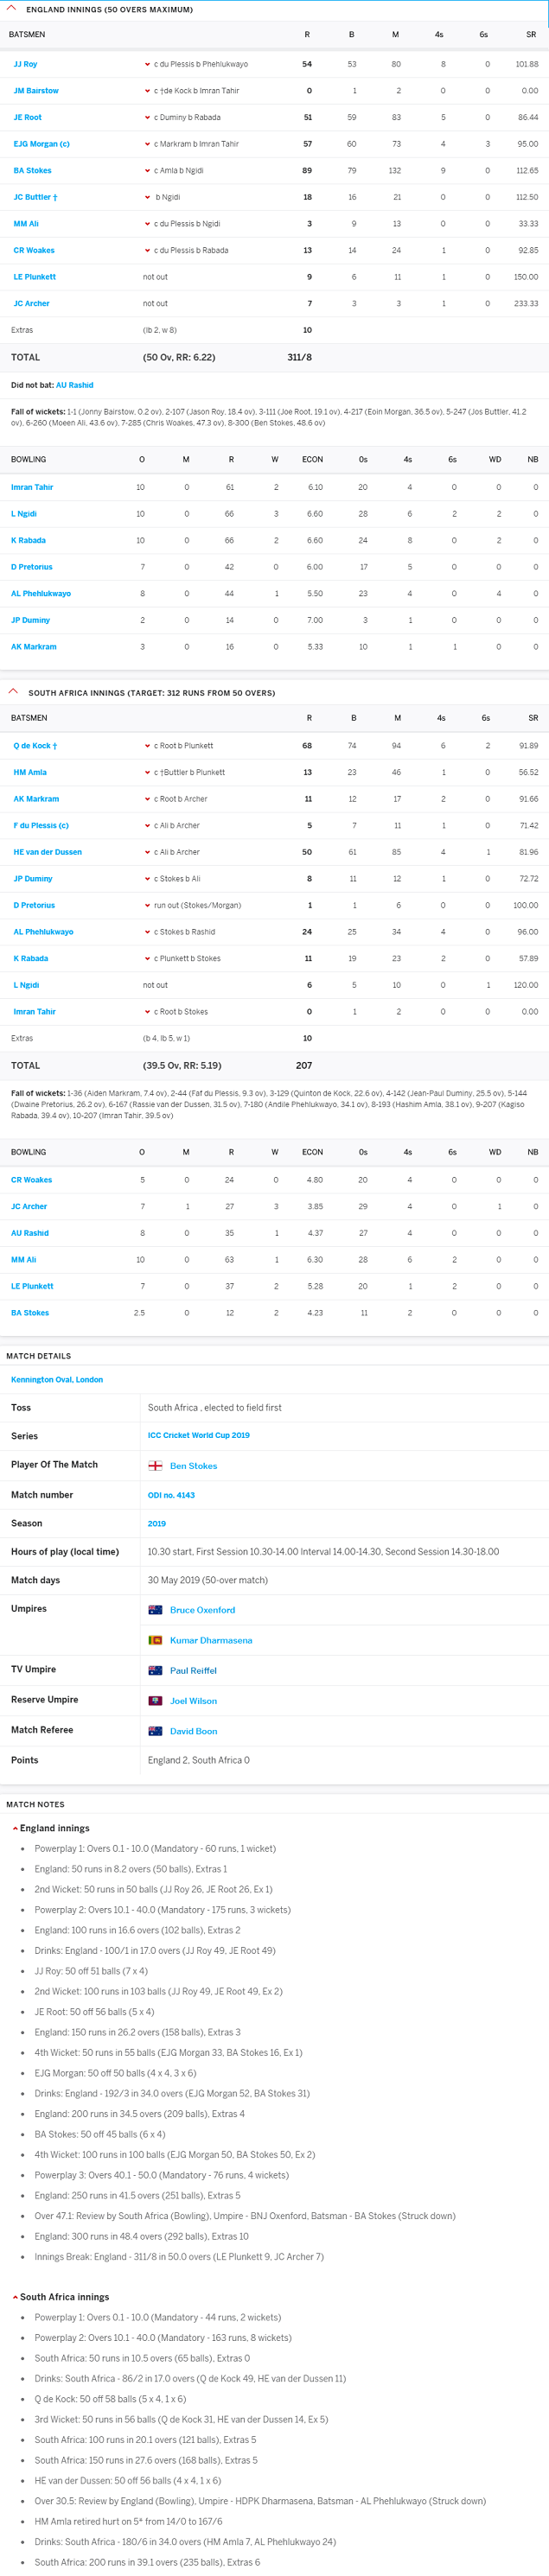Collapse the England innings scorecard section

(x=12, y=10)
